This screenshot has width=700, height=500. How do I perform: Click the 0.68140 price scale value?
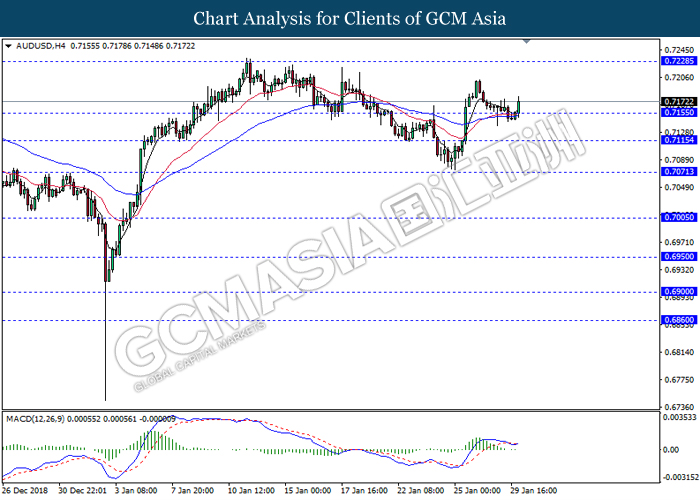coord(679,352)
